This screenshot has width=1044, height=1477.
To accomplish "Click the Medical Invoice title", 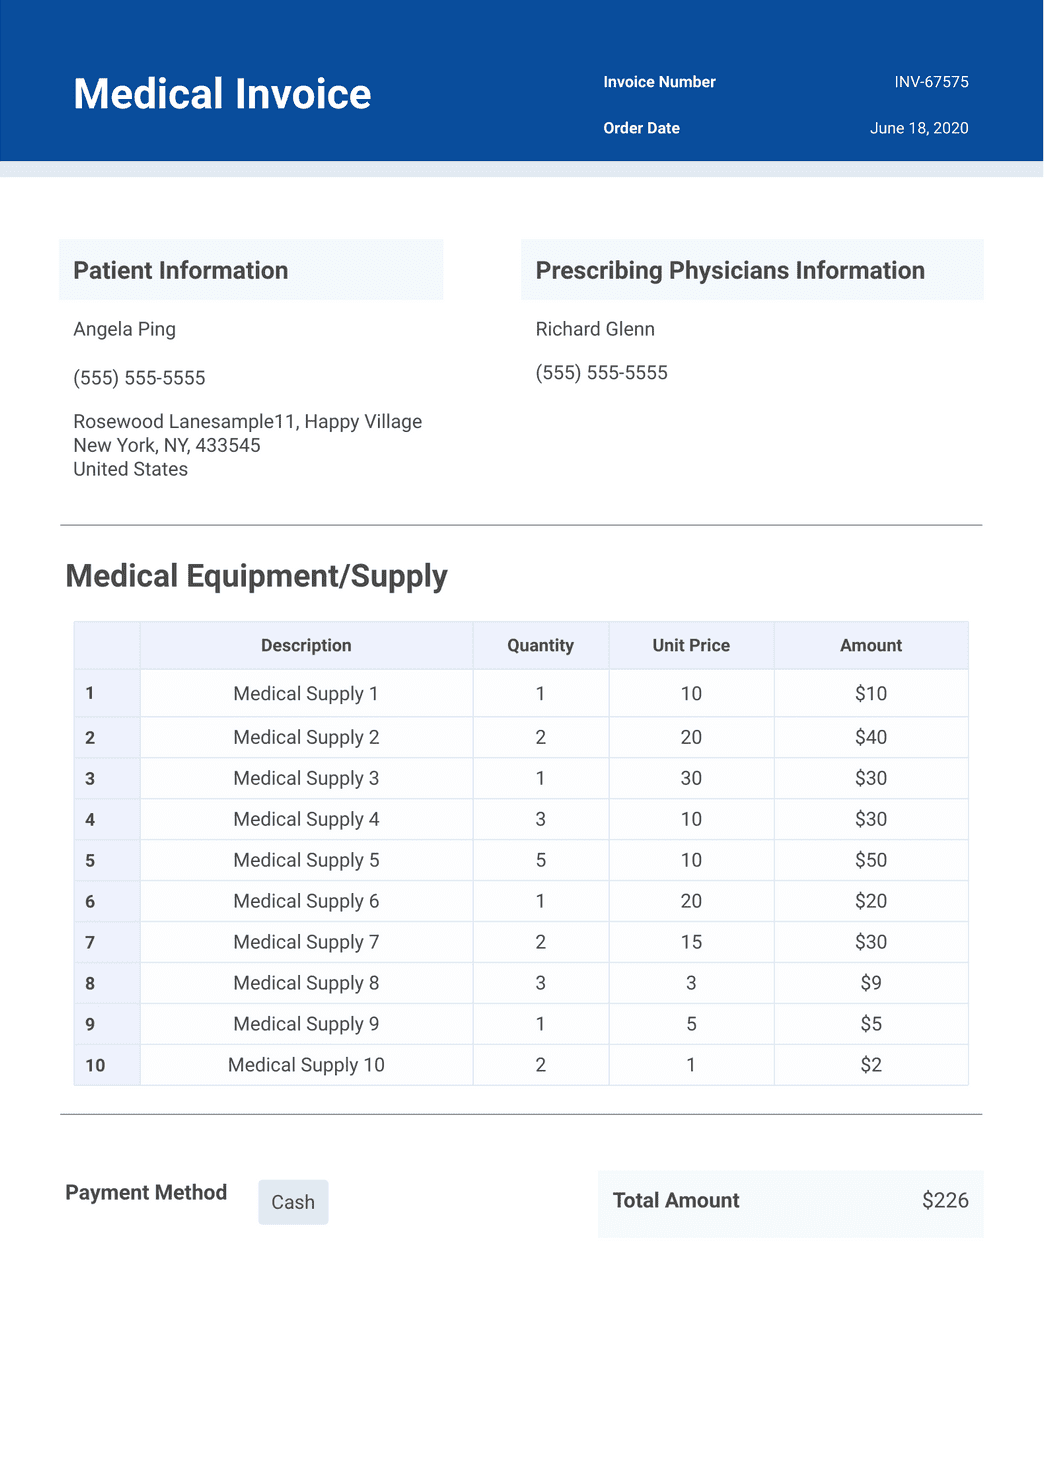I will 222,94.
